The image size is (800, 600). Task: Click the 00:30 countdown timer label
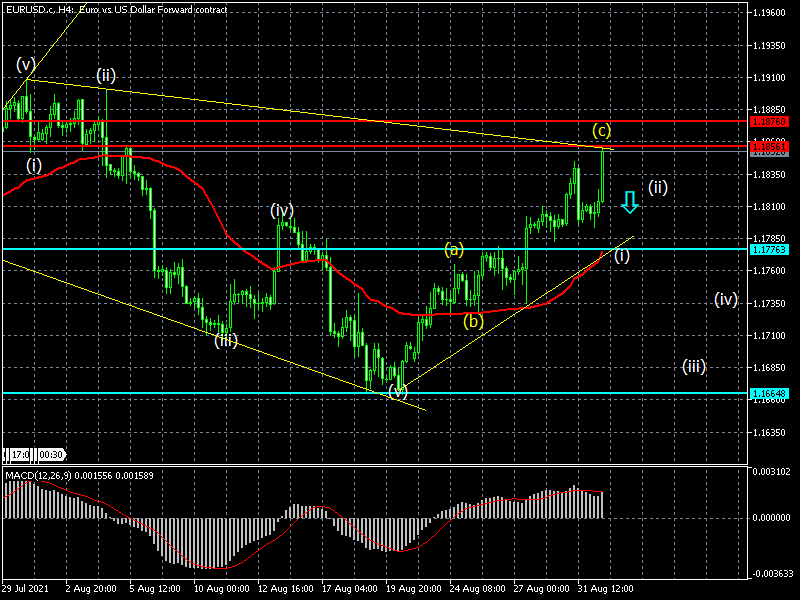(51, 455)
